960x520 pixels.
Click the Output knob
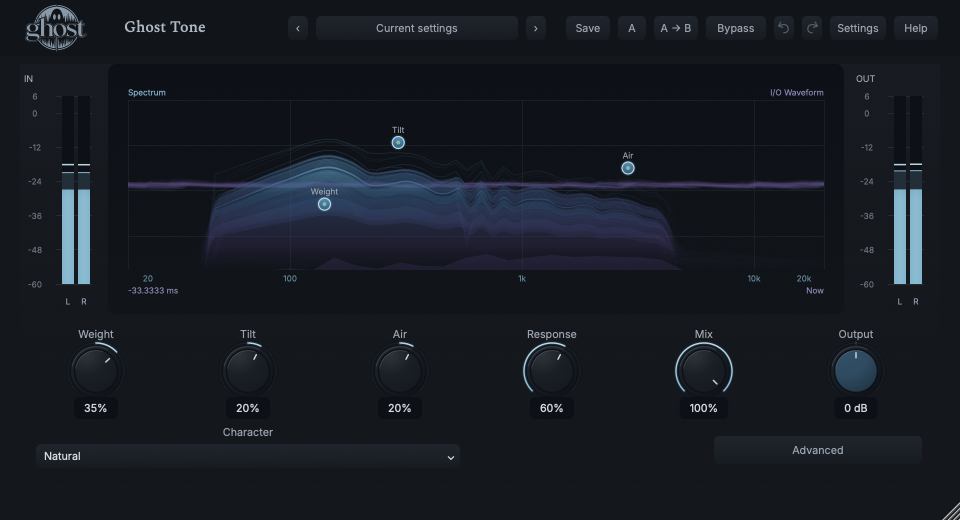coord(855,371)
